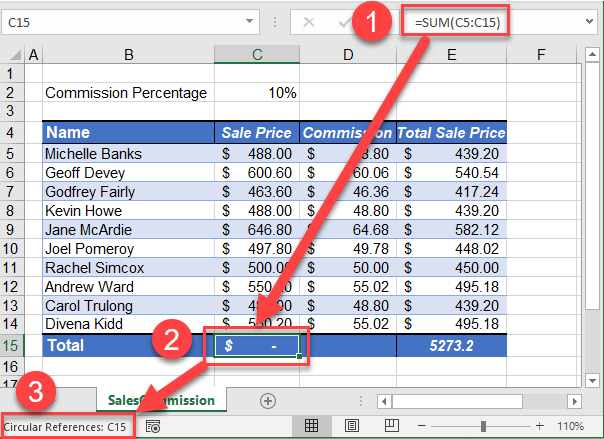Open the Name Box dropdown arrow

pyautogui.click(x=250, y=21)
